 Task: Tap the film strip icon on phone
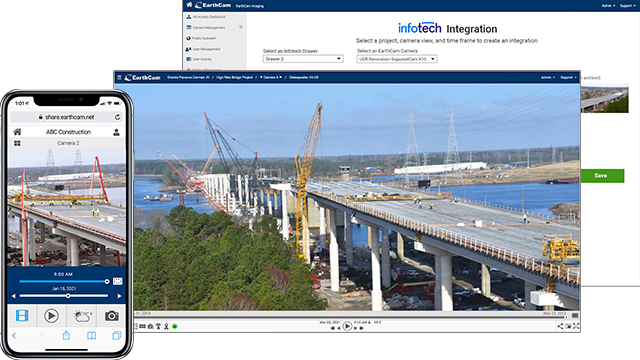tap(22, 316)
